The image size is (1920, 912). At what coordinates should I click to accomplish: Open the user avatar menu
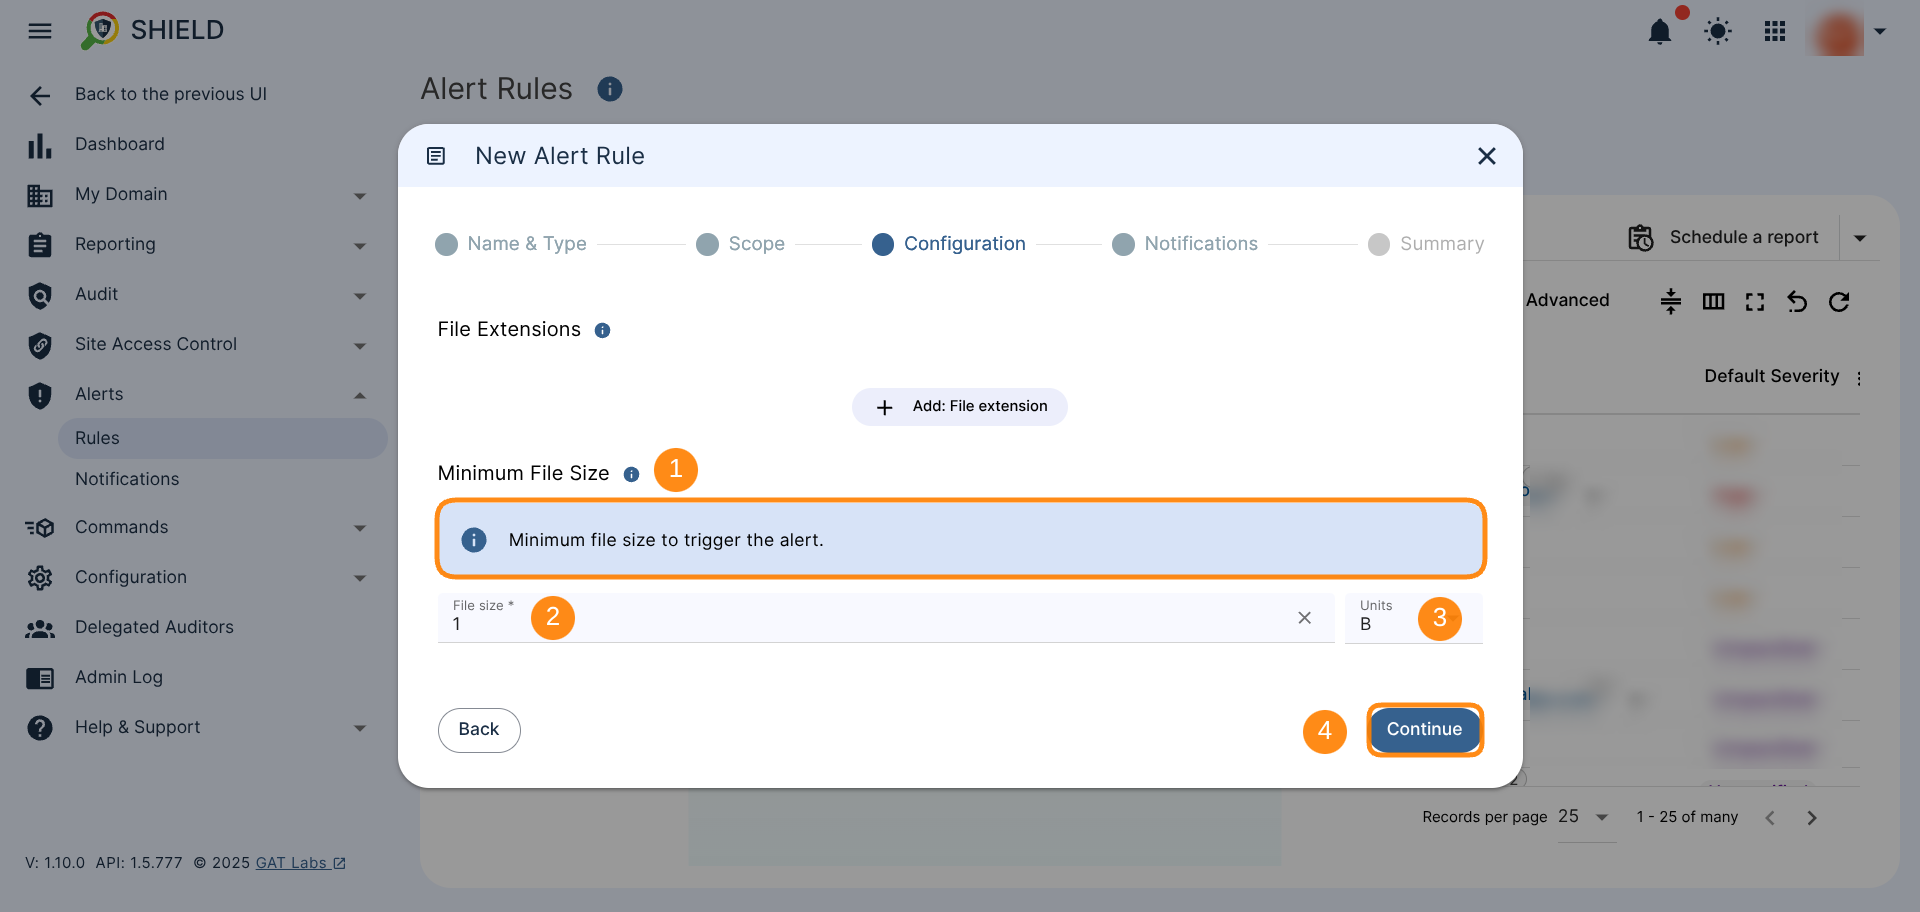pyautogui.click(x=1839, y=32)
